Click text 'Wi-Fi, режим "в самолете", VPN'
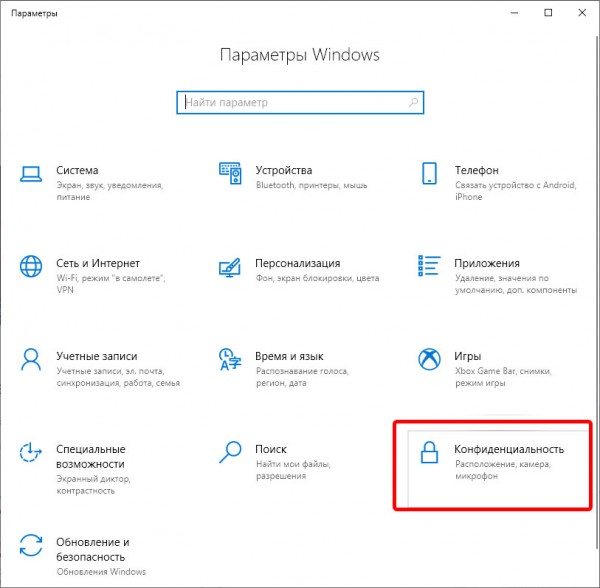This screenshot has height=588, width=600. (x=111, y=284)
